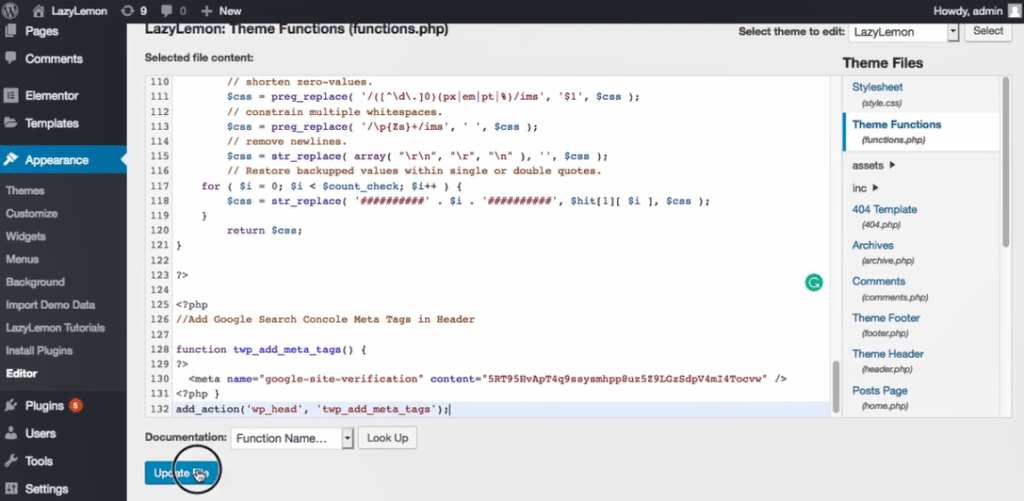
Task: Click the return $css; code line
Action: pos(265,231)
